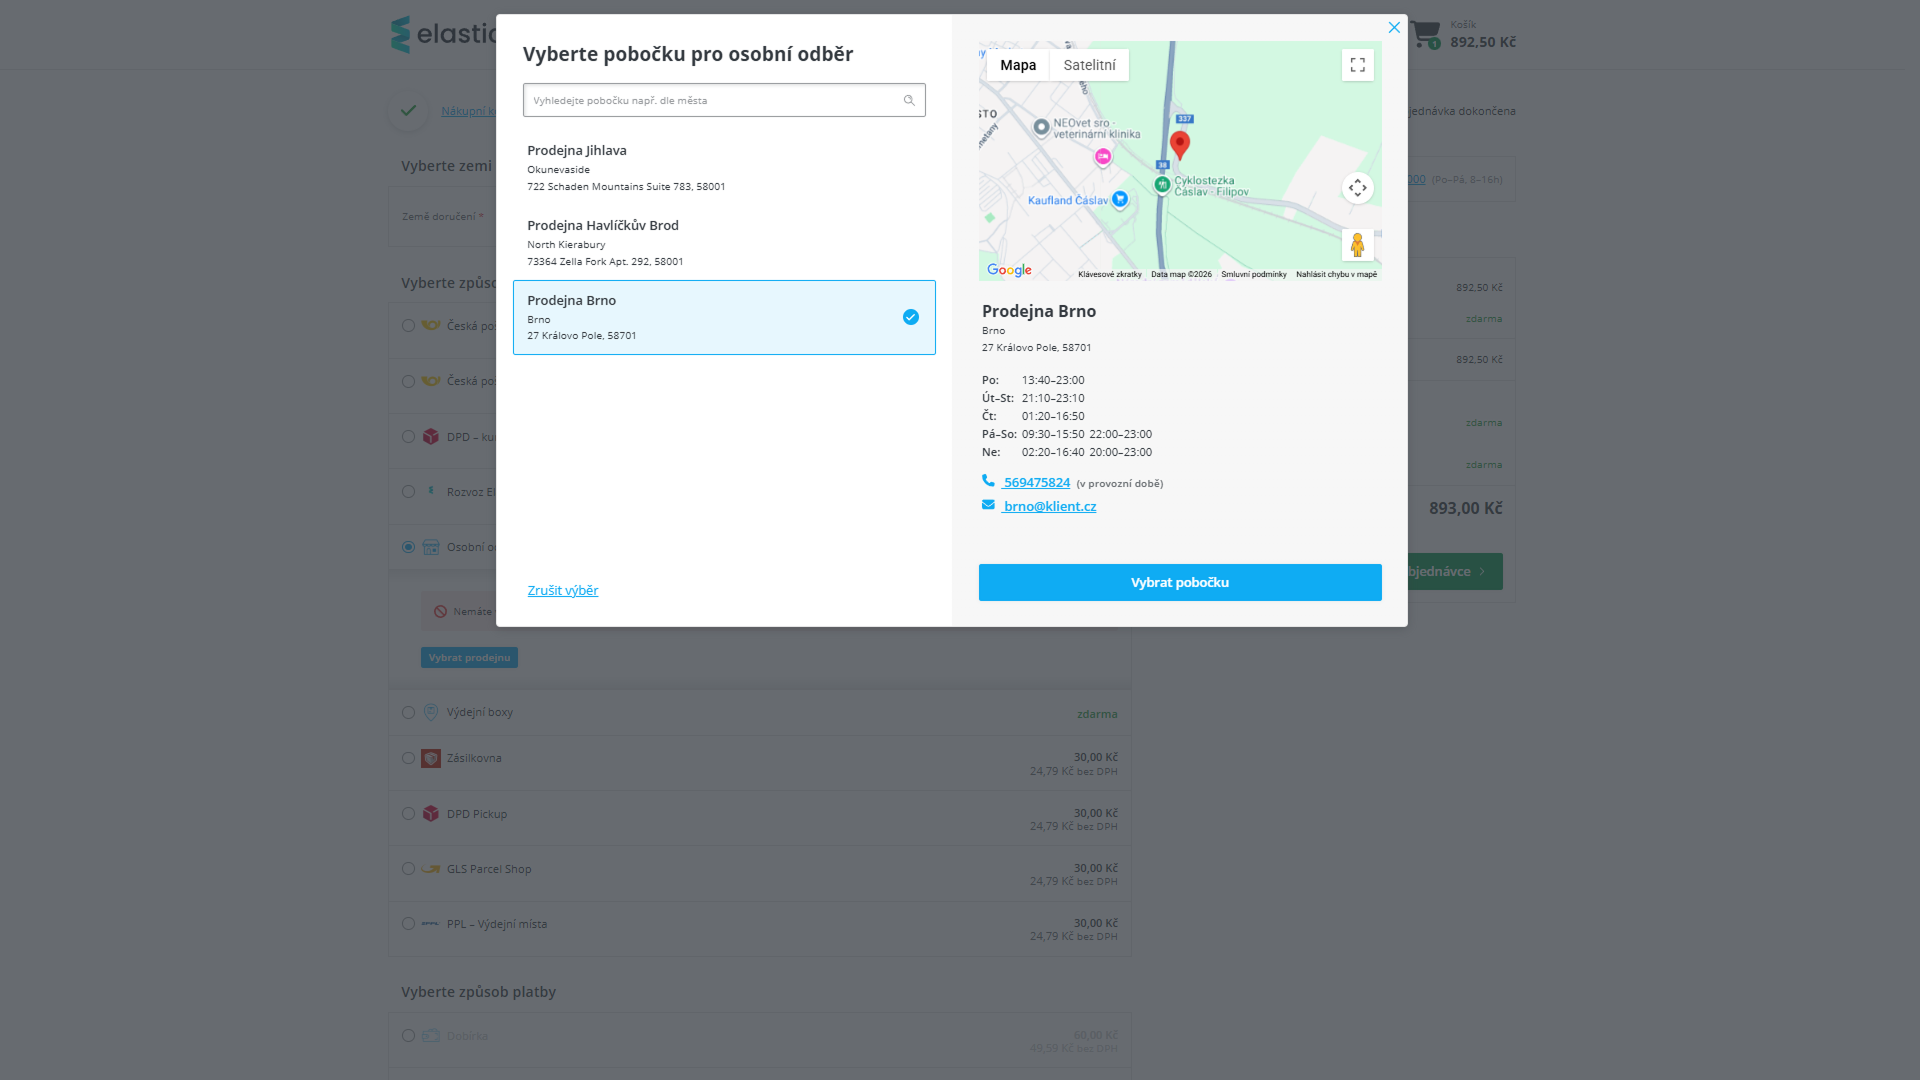The image size is (1920, 1080).
Task: Click the red map location pin
Action: (x=1180, y=144)
